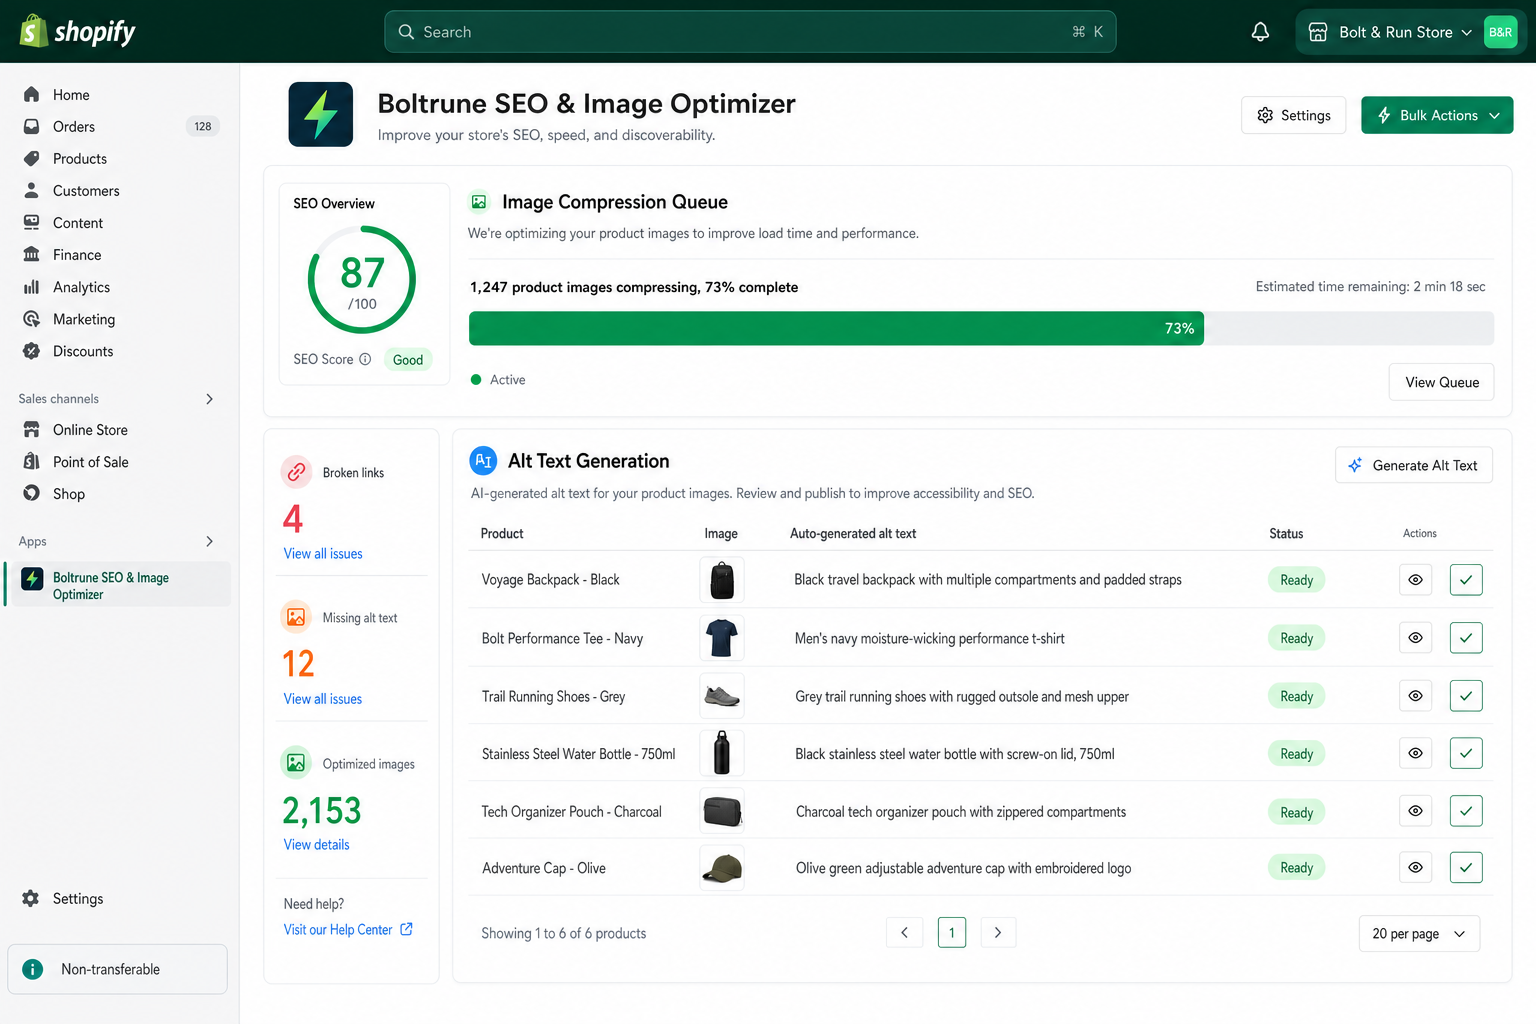Open the Trail Running Shoes image thumbnail

(x=722, y=696)
